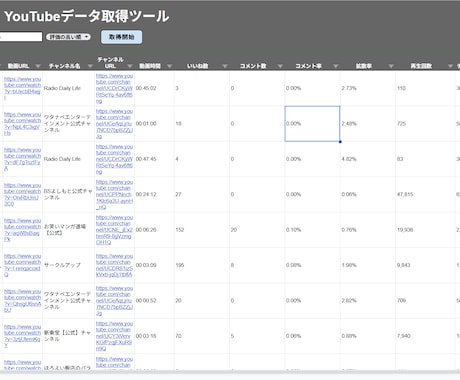The width and height of the screenshot is (460, 380).
Task: Open the filter arrow for チャンネル名 column
Action: (x=90, y=66)
